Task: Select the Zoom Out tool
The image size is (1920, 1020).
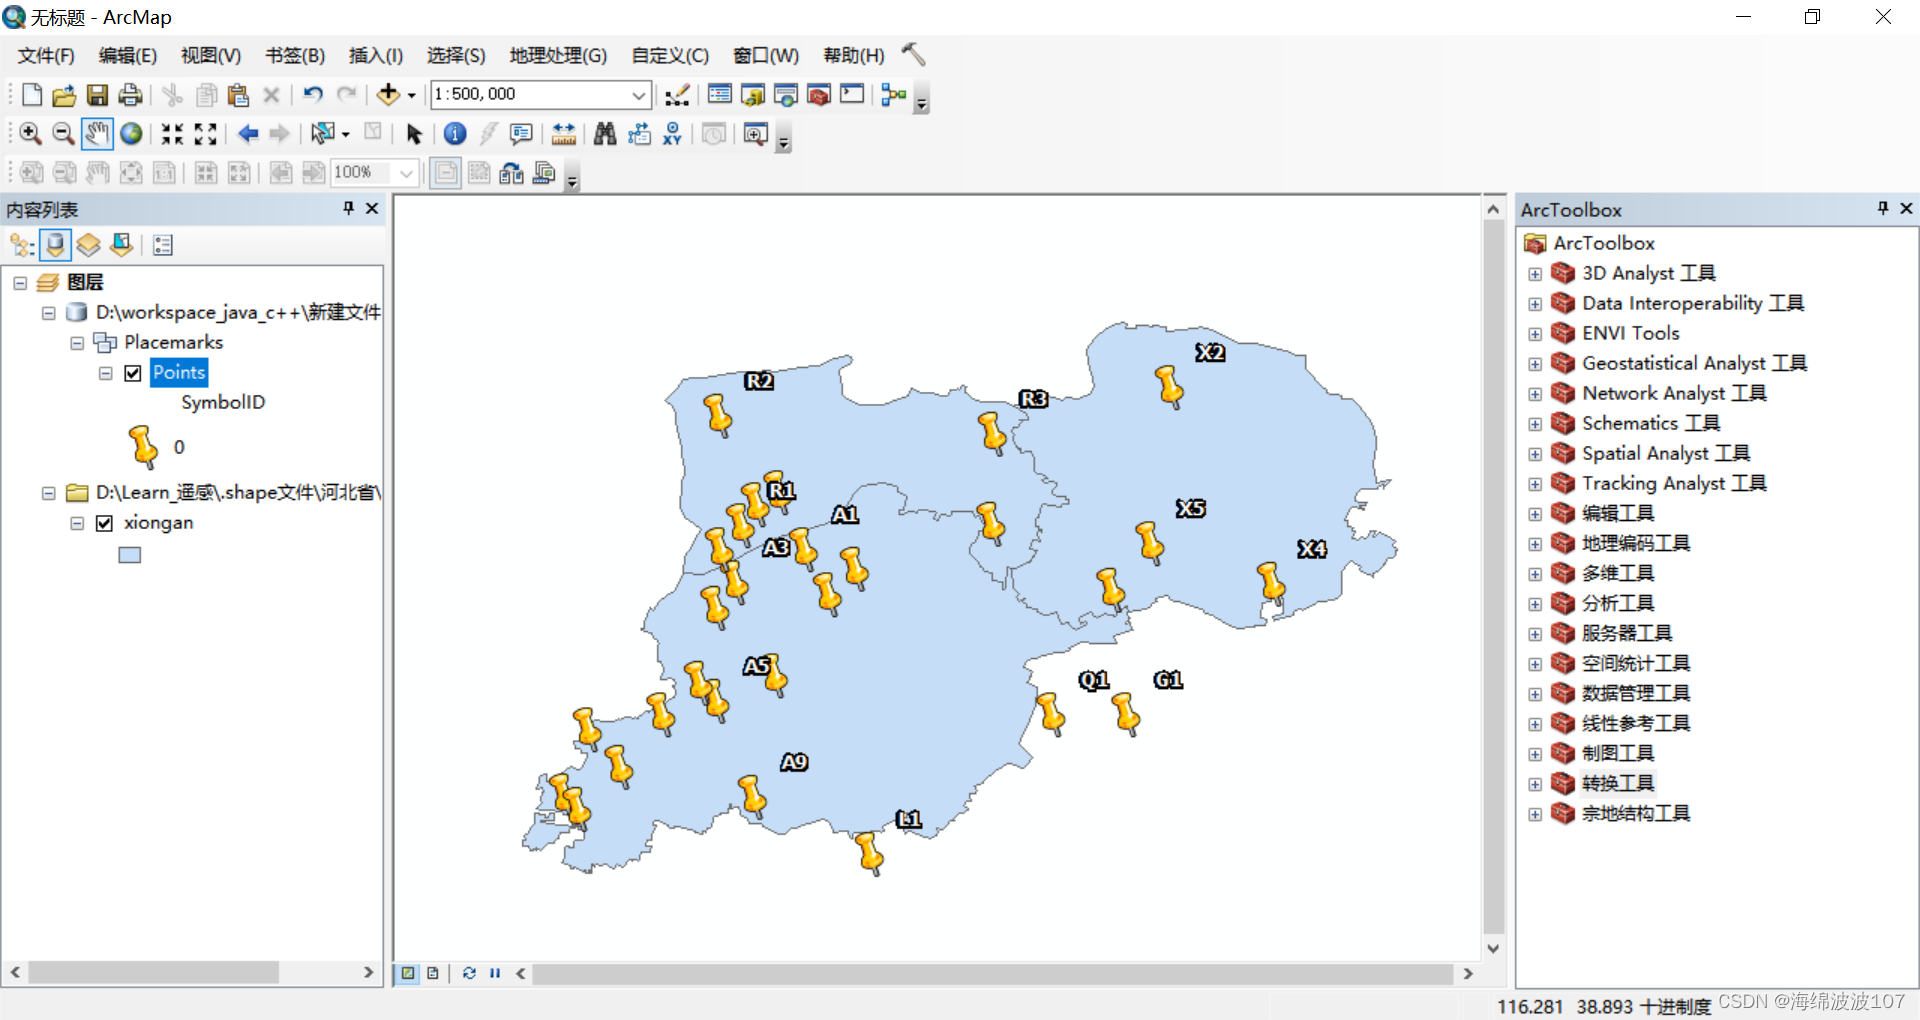Action: [62, 134]
